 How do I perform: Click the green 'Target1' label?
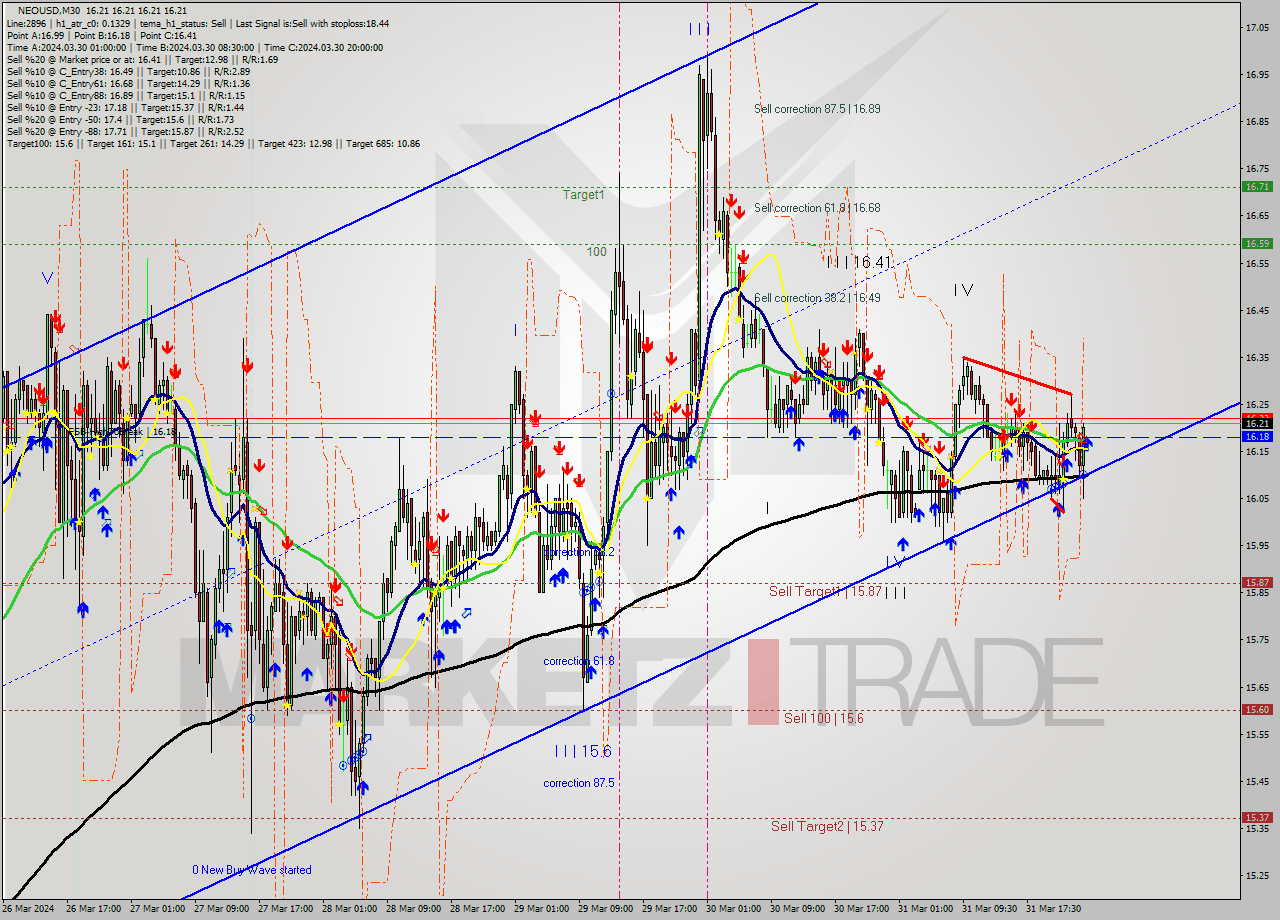583,195
